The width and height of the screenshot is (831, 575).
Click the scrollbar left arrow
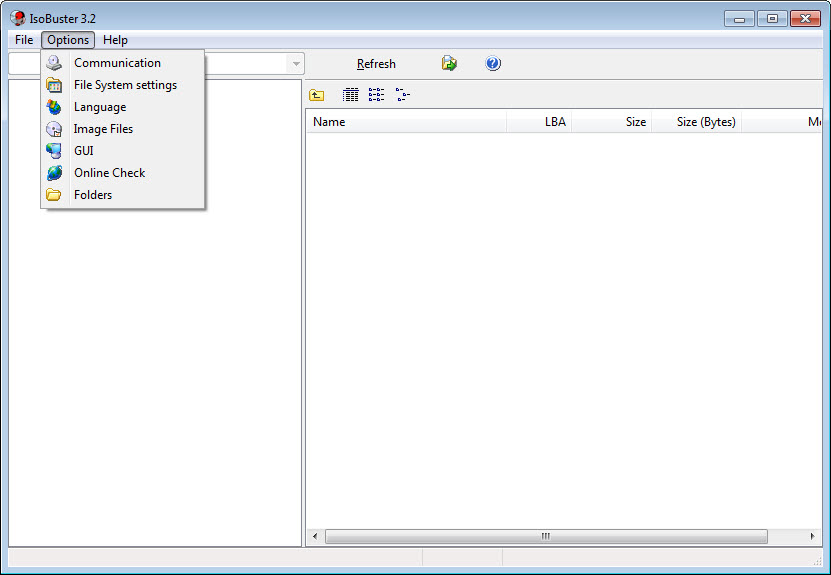(315, 536)
